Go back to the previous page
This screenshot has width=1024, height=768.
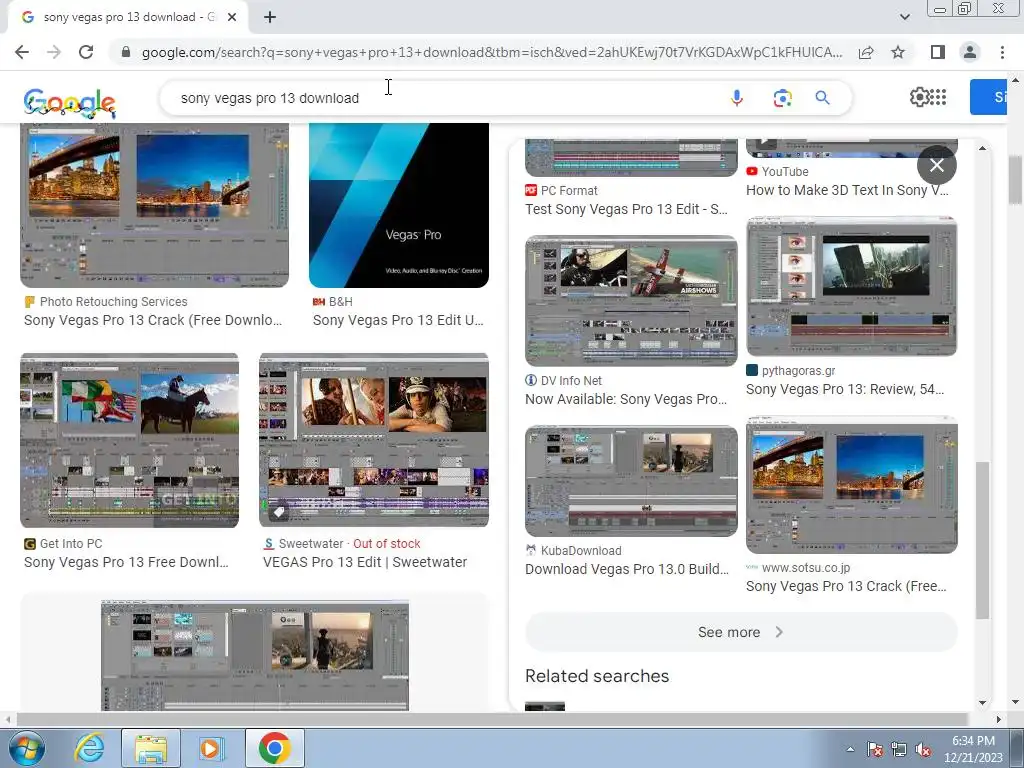tap(22, 52)
